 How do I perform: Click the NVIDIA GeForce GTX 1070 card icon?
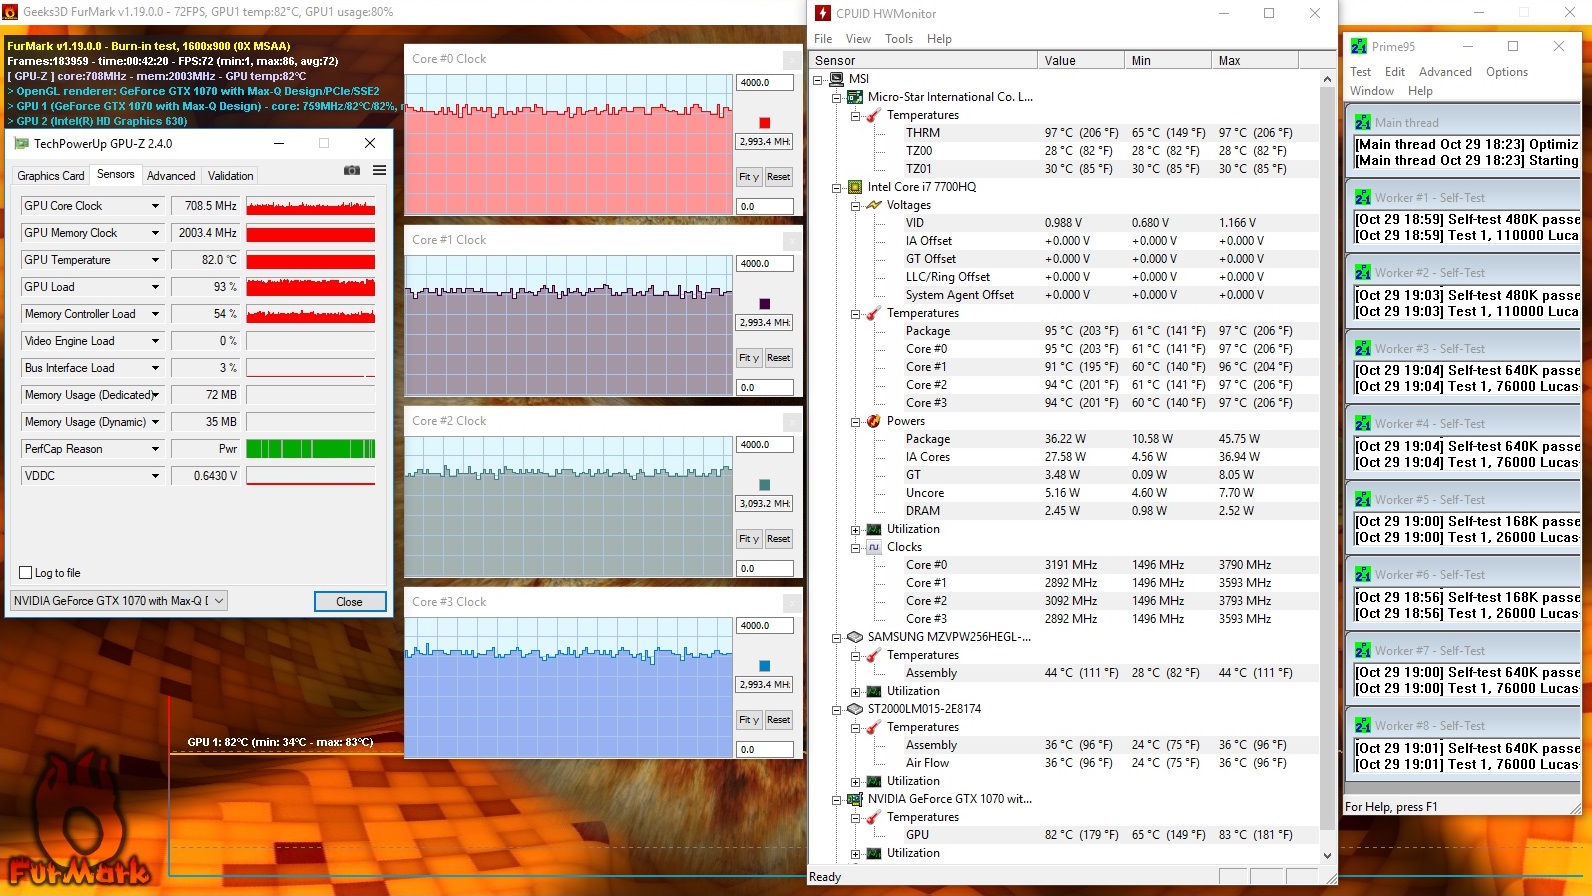tap(855, 799)
